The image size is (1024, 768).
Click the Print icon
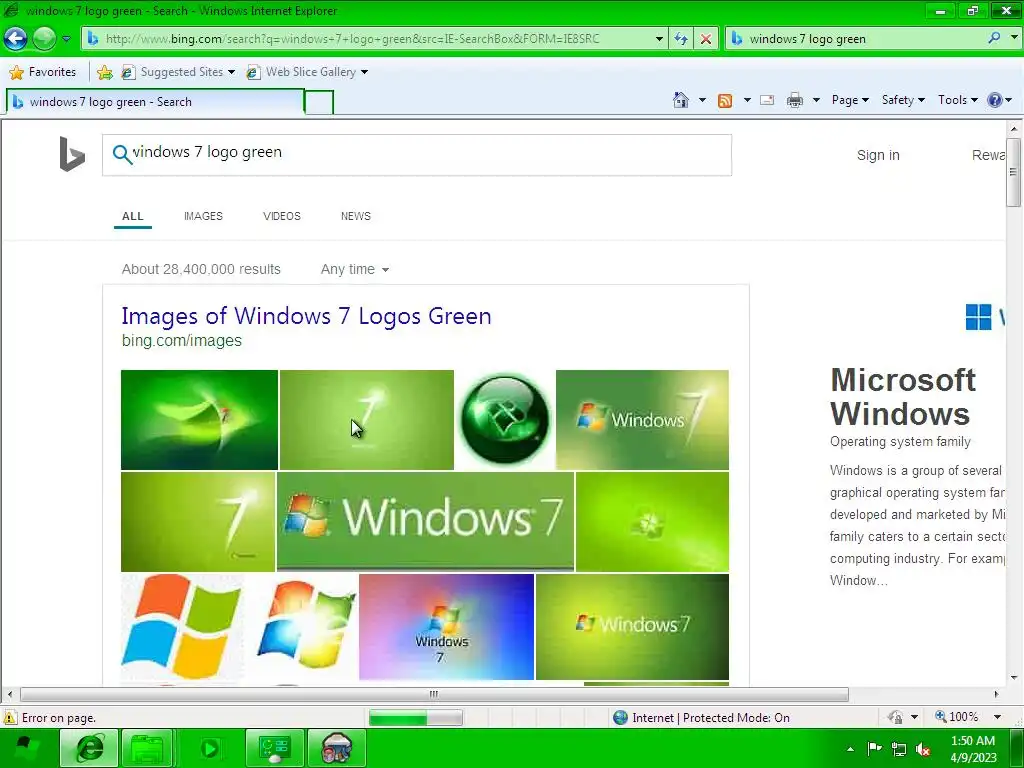coord(795,100)
